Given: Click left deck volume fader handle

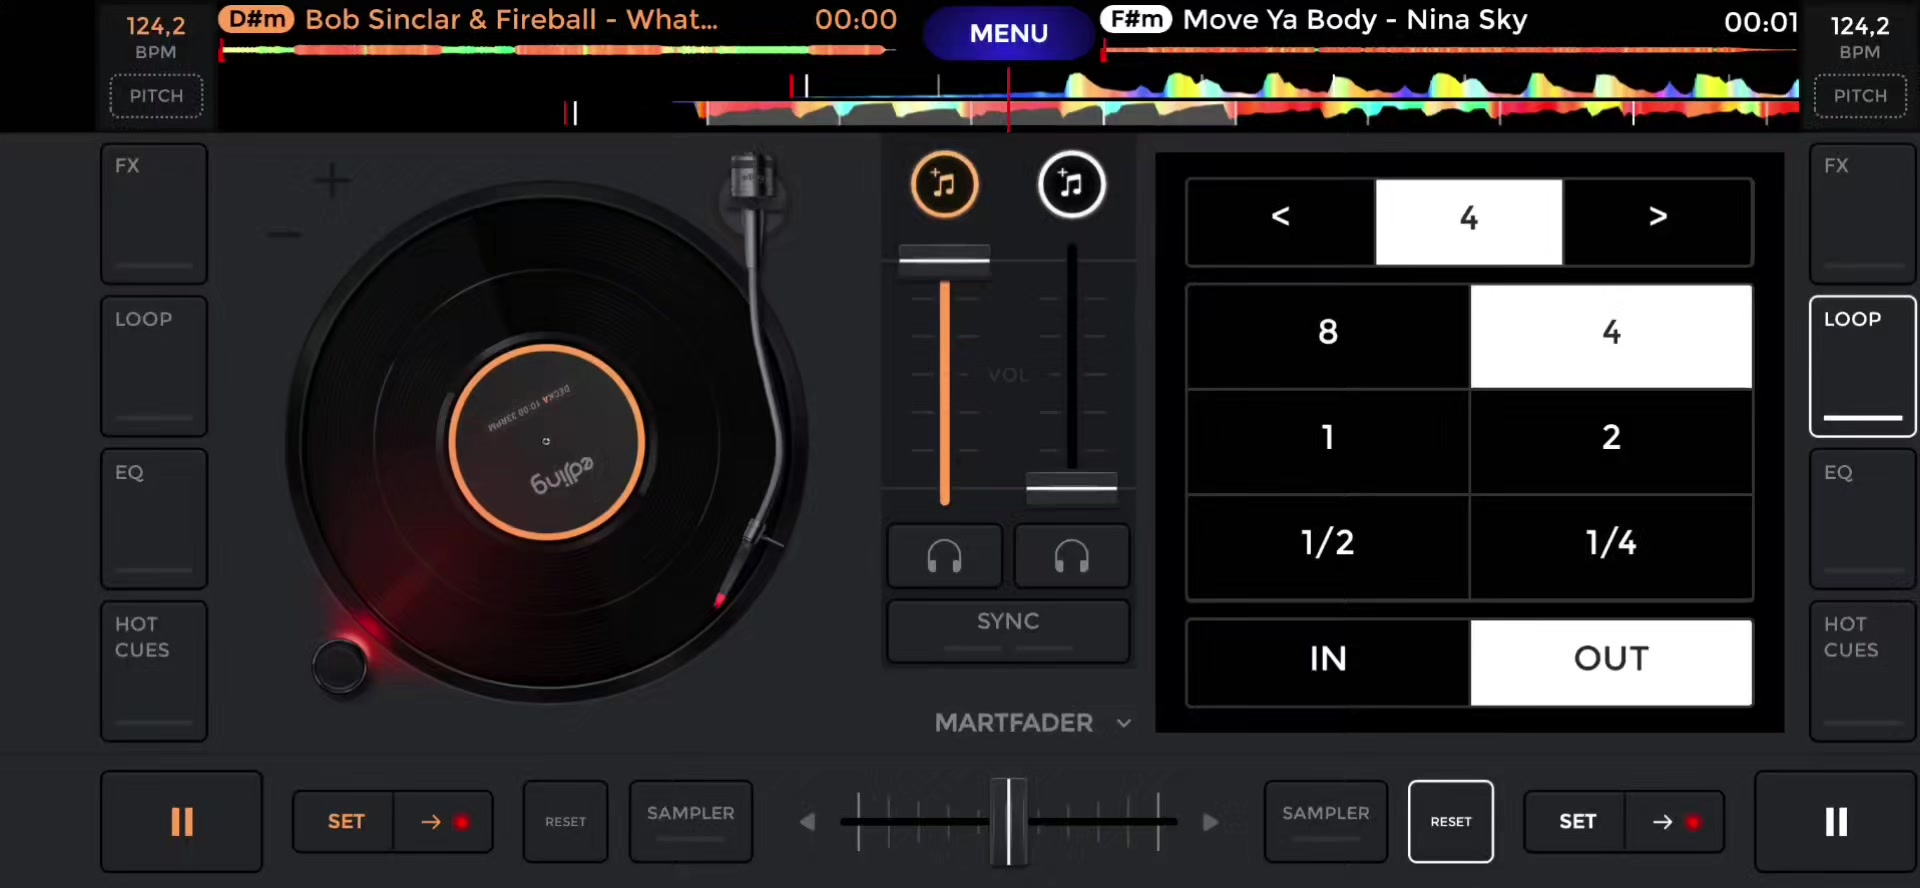Looking at the screenshot, I should click(x=944, y=260).
